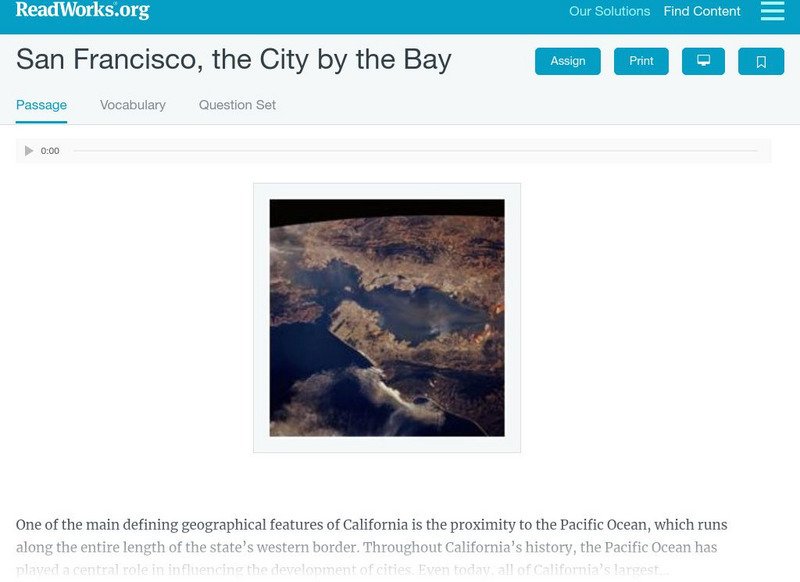Screen dimensions: 800x582
Task: Print the passage using Print button
Action: [x=641, y=61]
